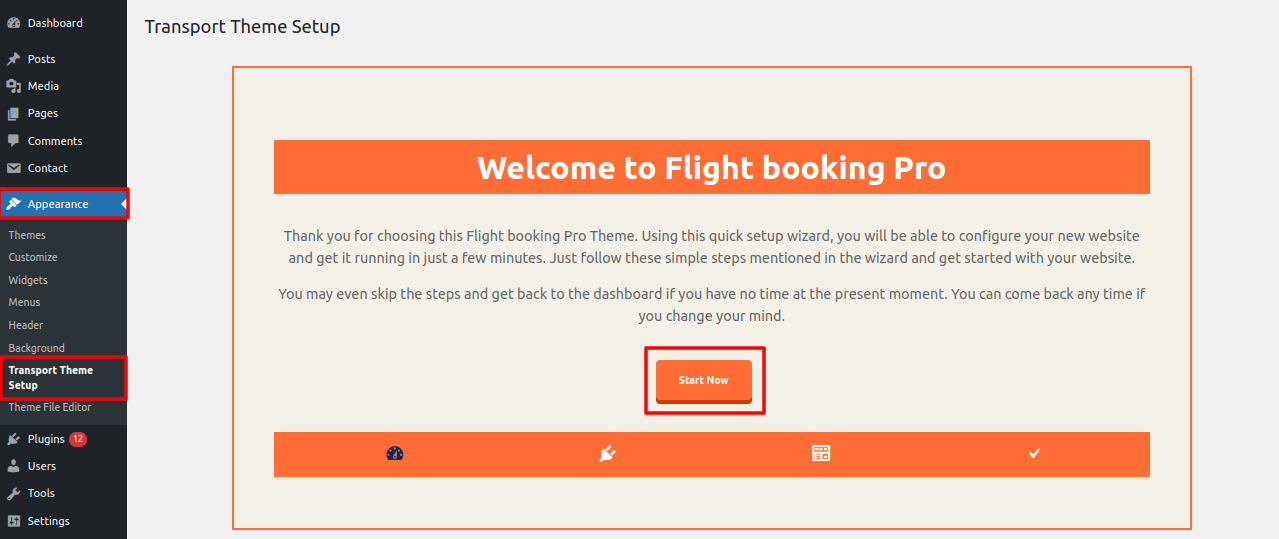
Task: Click the Posts pushpin icon
Action: 14,59
